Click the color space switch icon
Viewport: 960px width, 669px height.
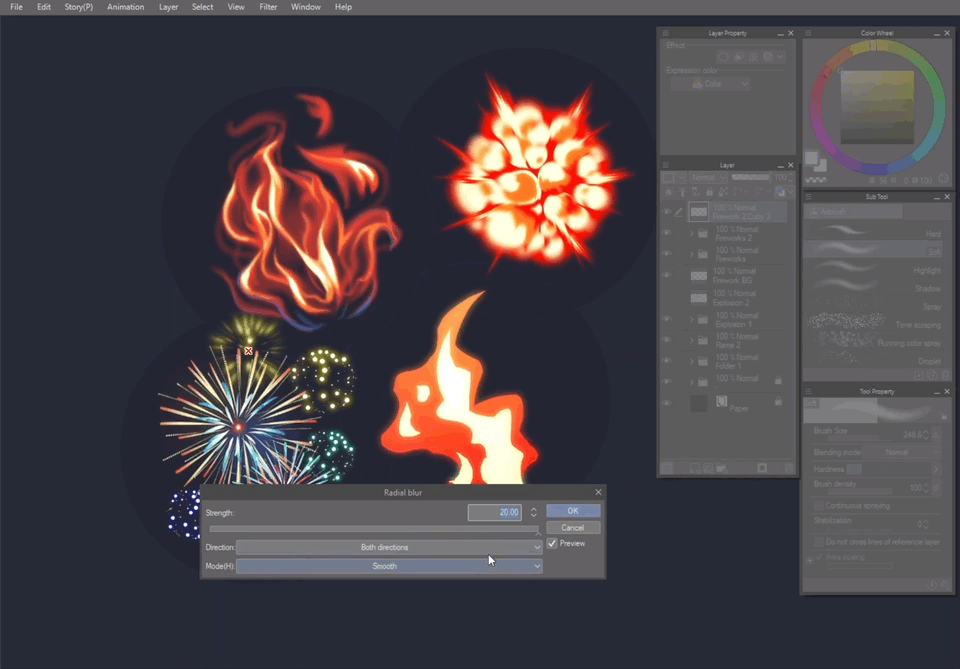pos(943,178)
